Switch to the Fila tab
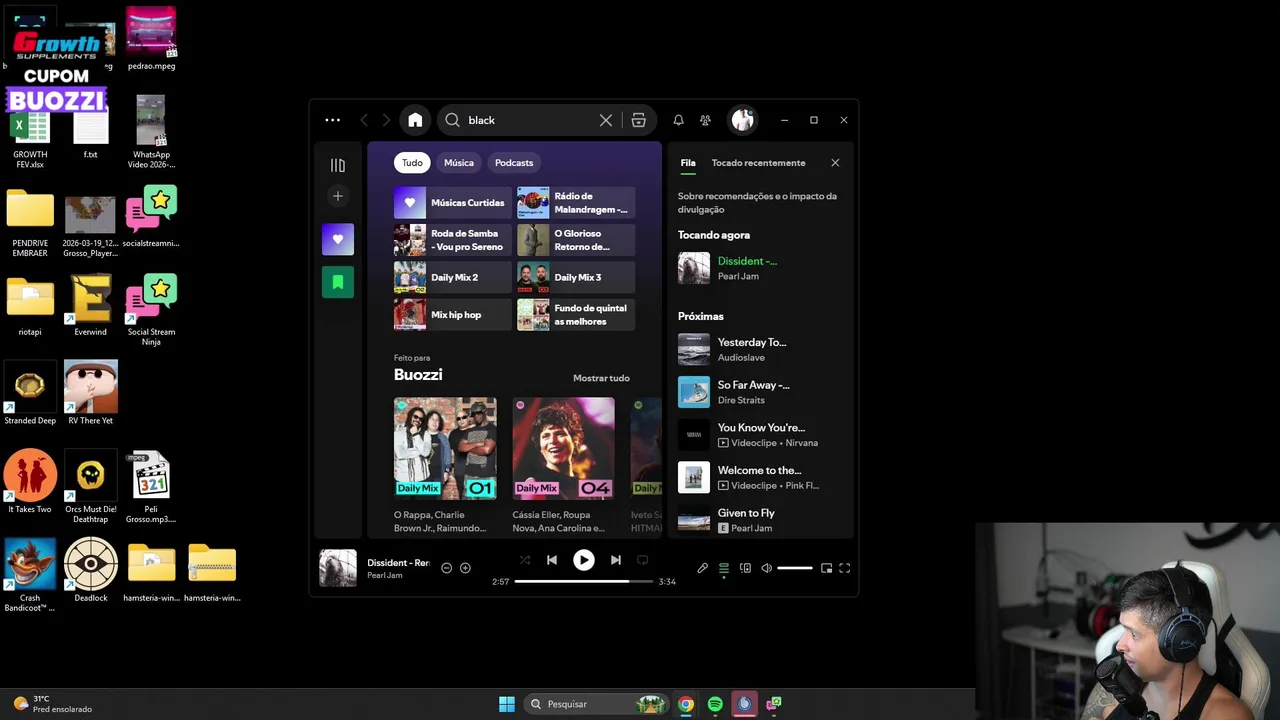 (x=688, y=163)
